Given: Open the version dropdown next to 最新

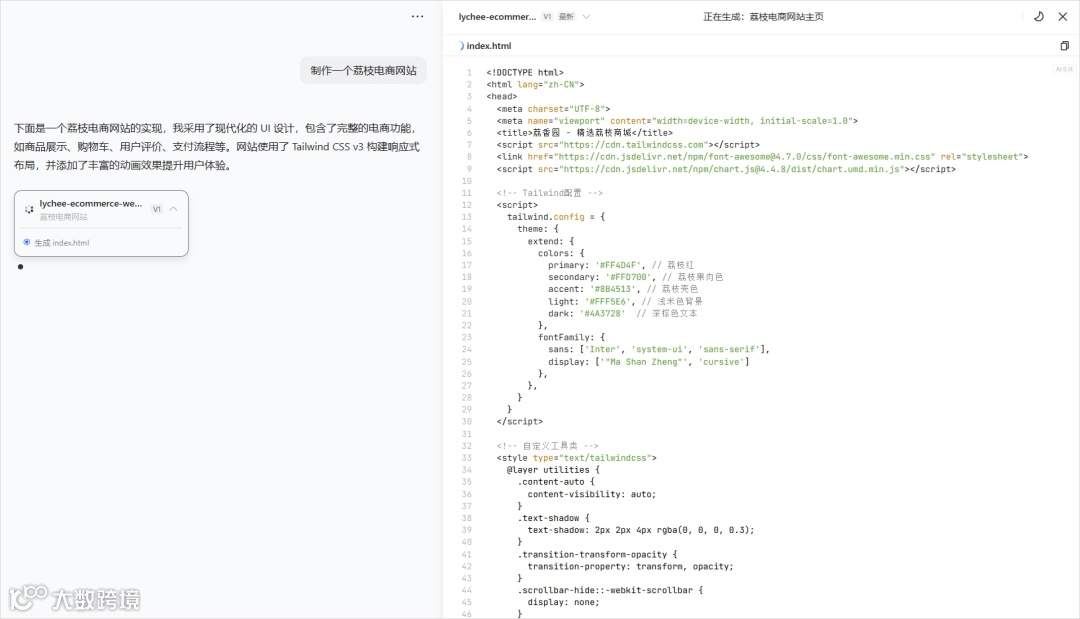Looking at the screenshot, I should [x=586, y=17].
